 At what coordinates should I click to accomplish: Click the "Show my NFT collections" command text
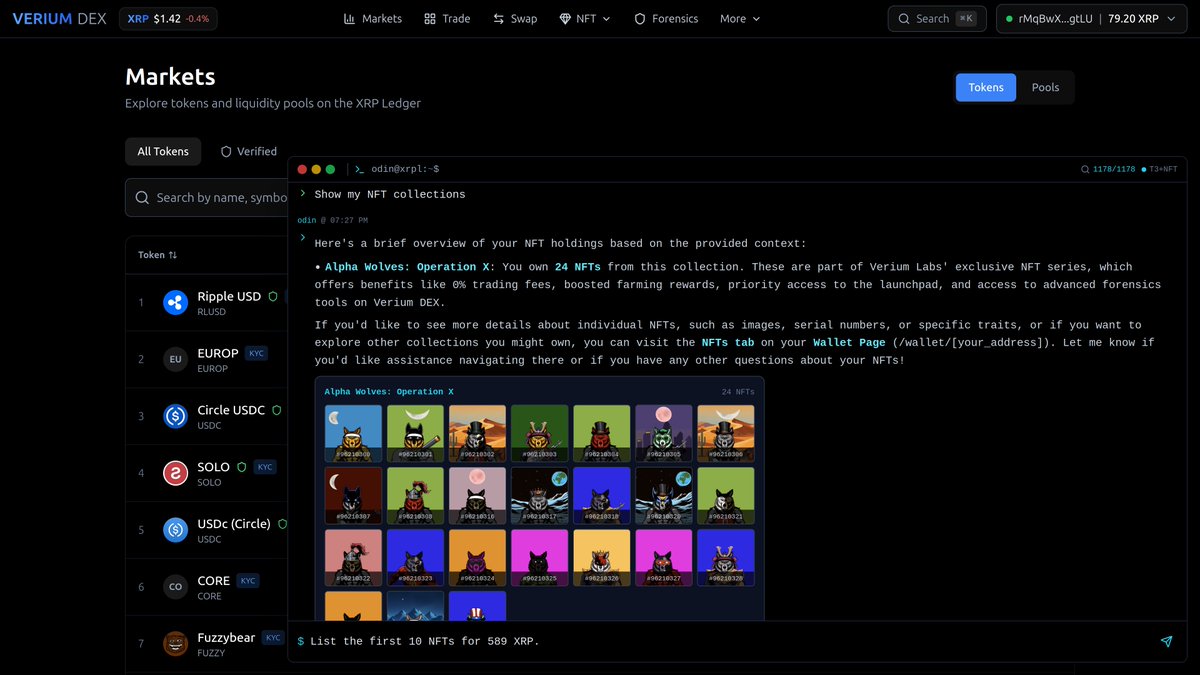tap(390, 194)
